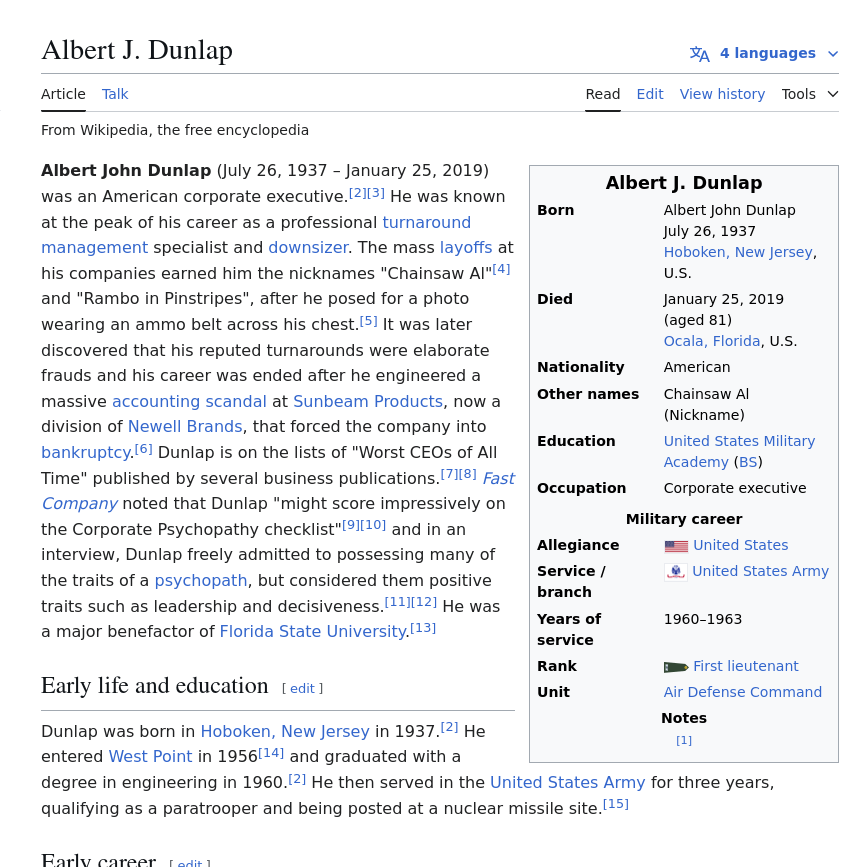Open the downsizer link
Screen dimensions: 868x867
pyautogui.click(x=308, y=247)
